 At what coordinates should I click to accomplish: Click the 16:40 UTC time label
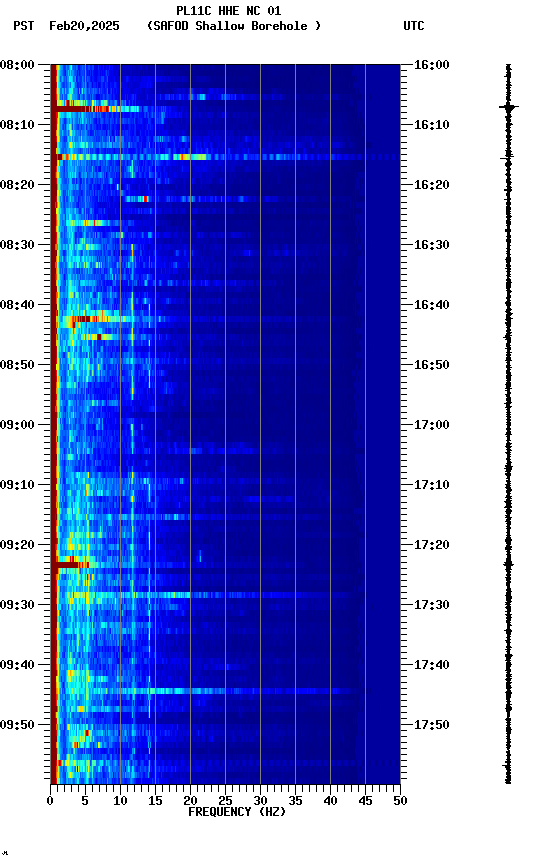pyautogui.click(x=432, y=305)
